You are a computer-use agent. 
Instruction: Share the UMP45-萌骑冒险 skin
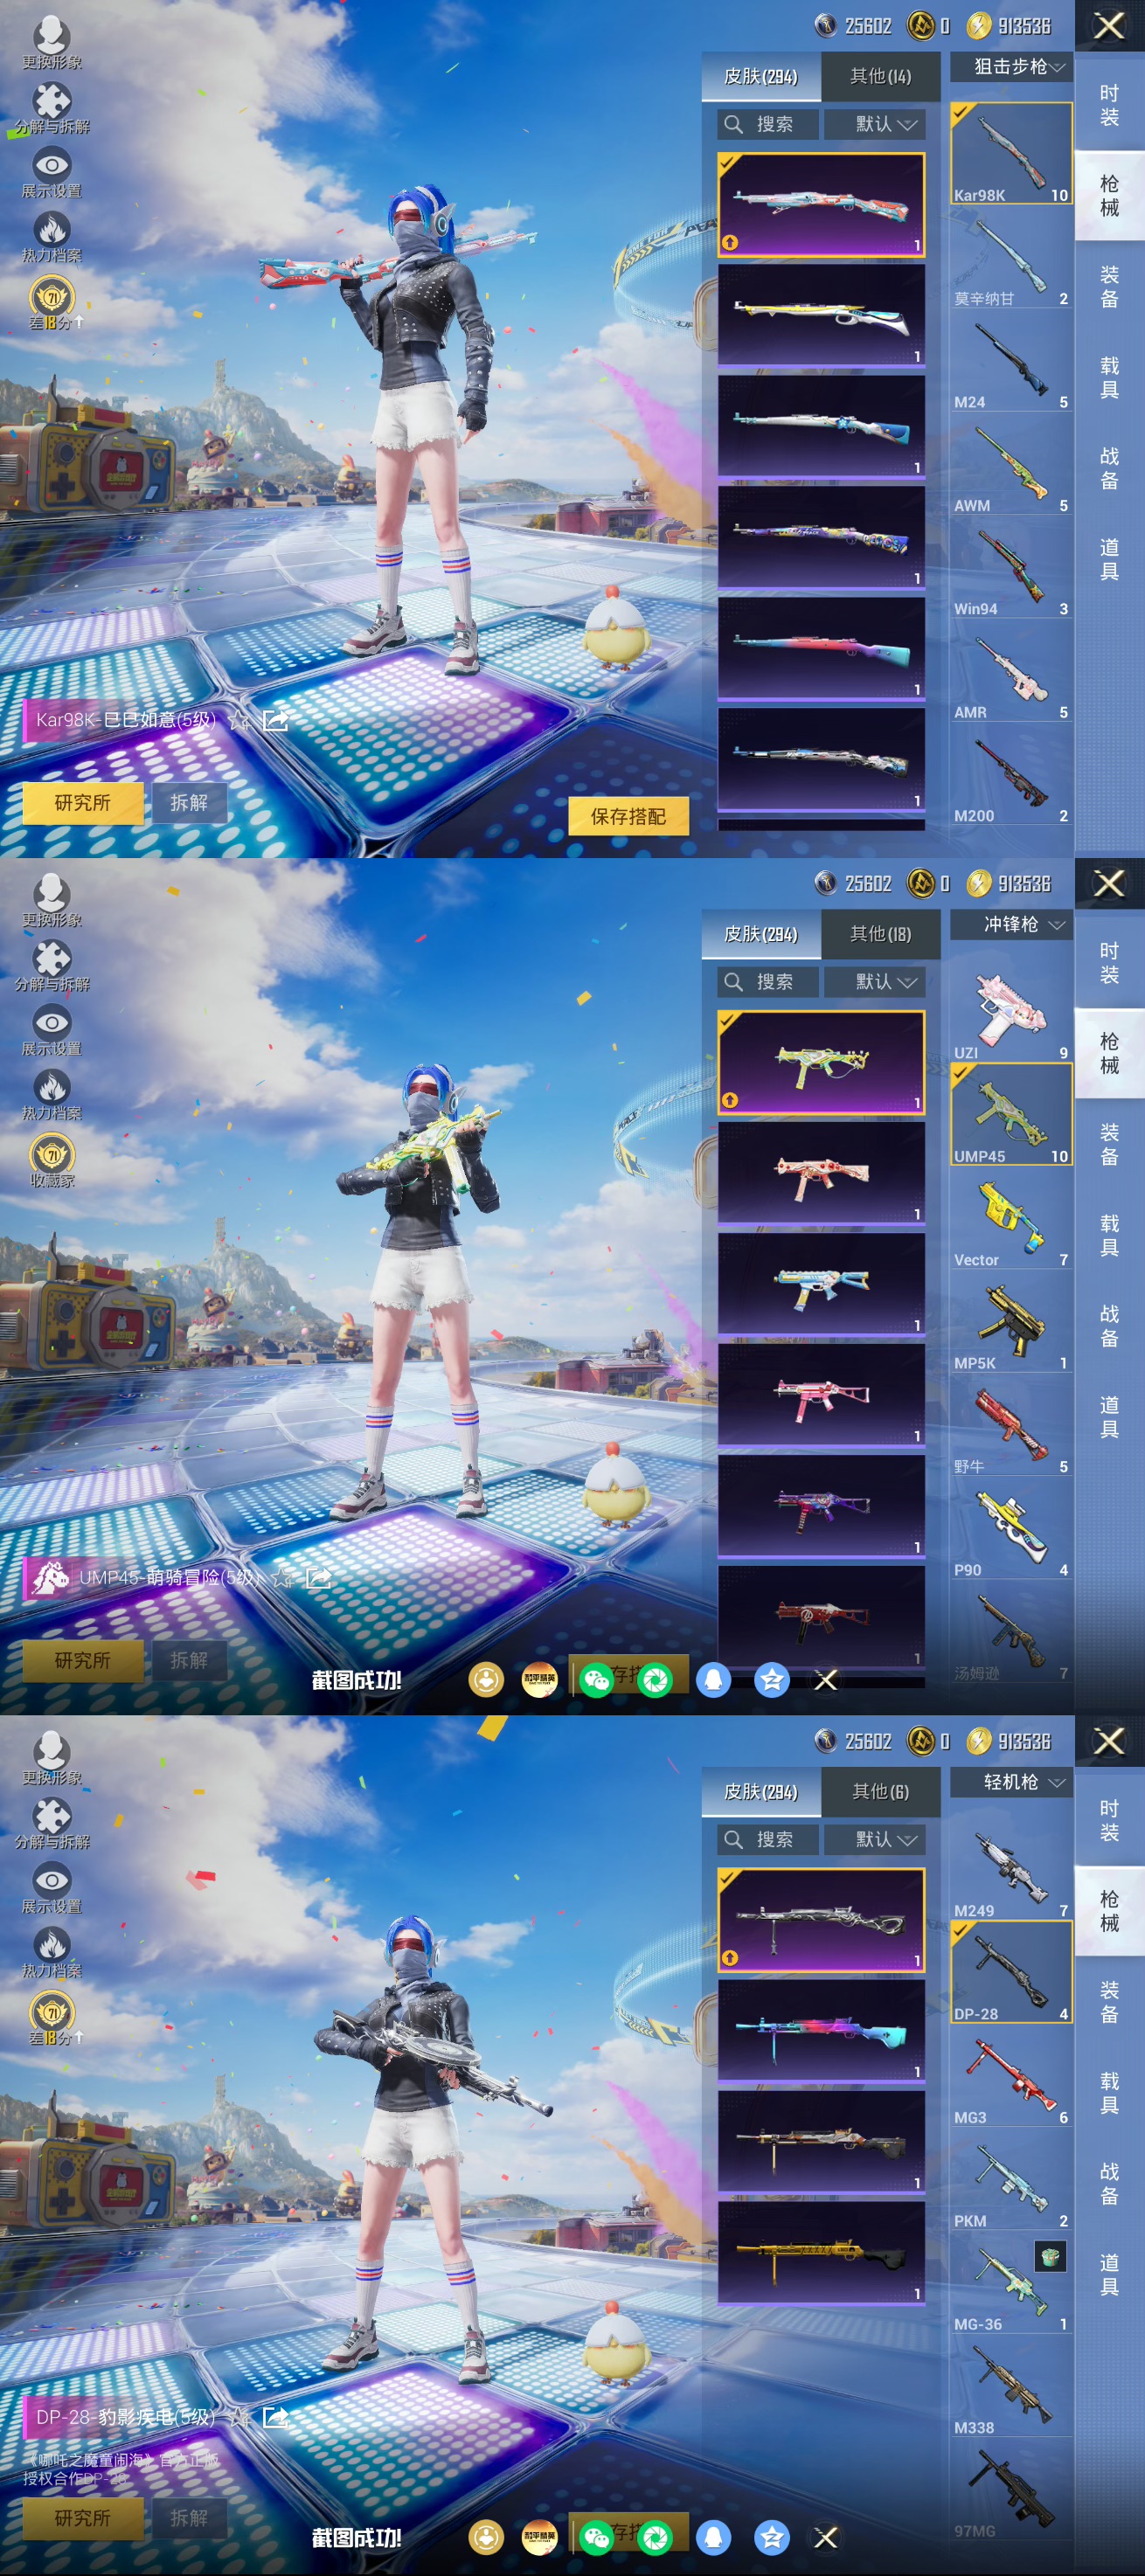click(318, 1578)
